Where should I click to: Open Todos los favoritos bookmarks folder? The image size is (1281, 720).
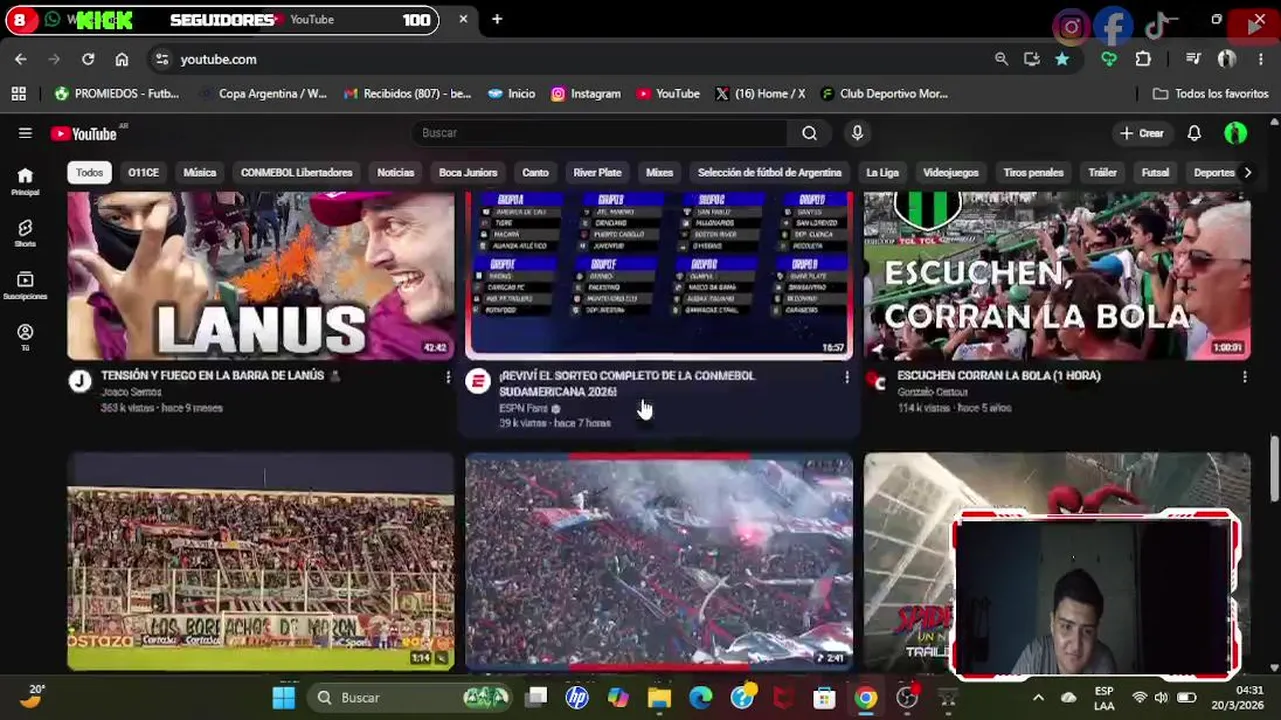pyautogui.click(x=1210, y=93)
